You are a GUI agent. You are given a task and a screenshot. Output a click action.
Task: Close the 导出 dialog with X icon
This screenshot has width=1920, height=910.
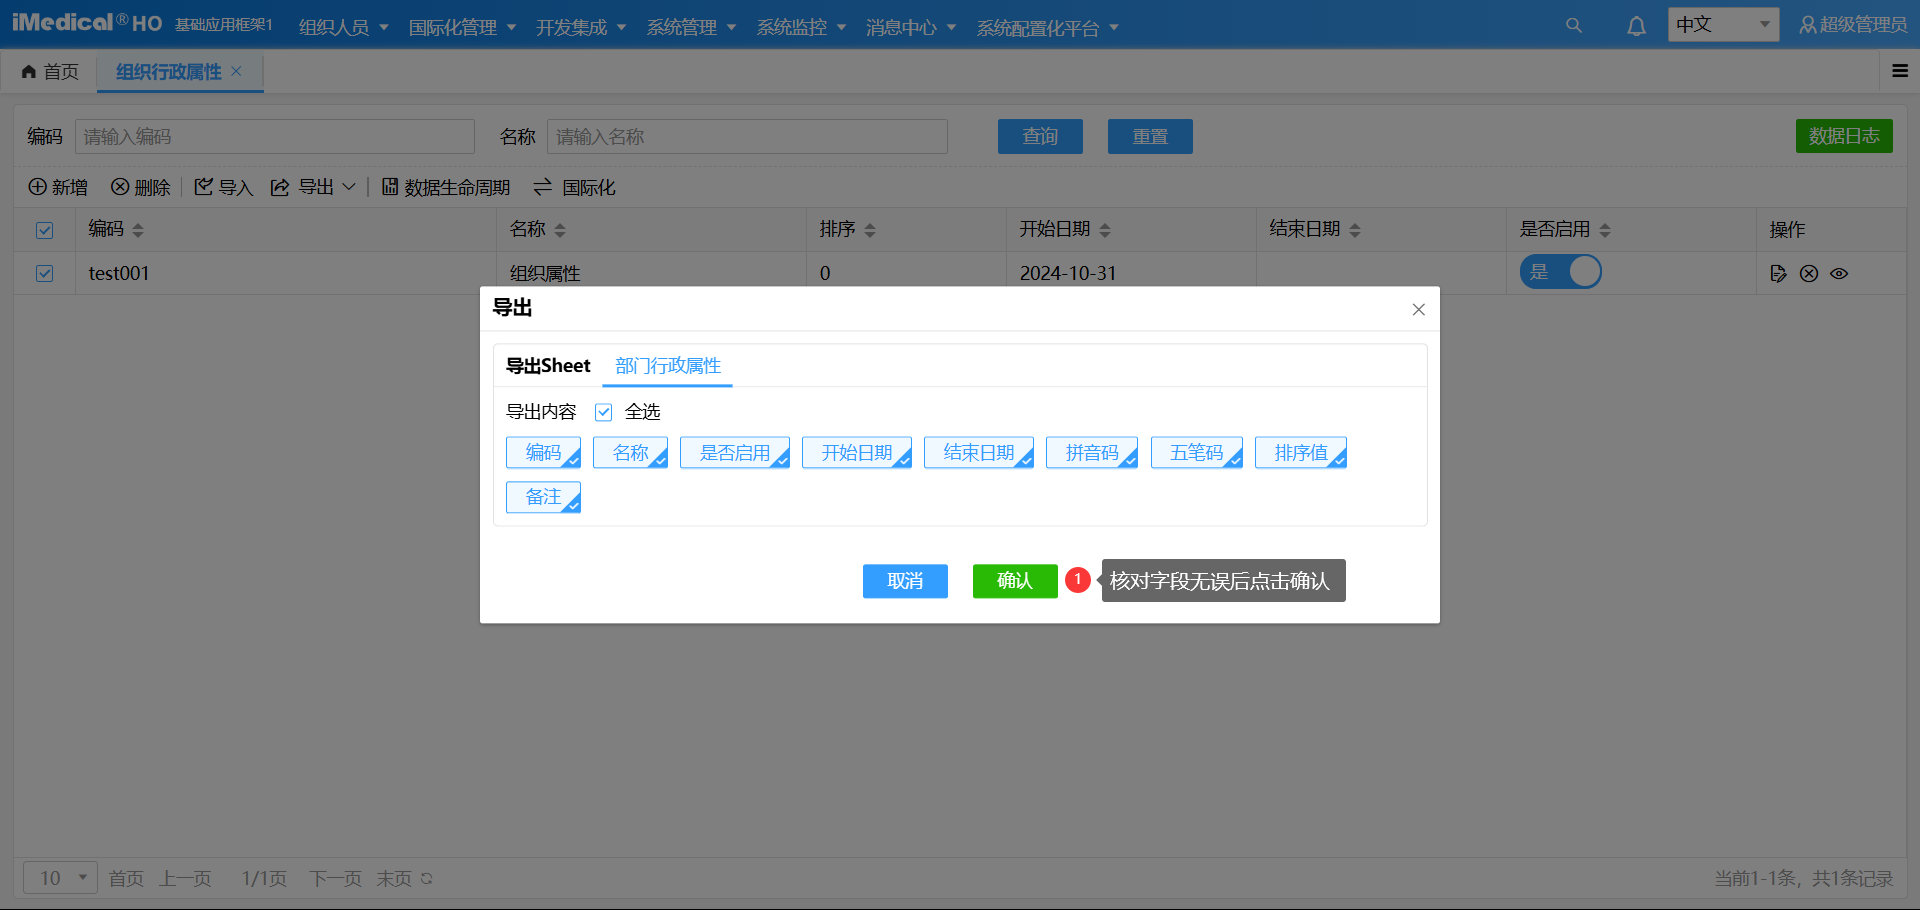[1418, 310]
